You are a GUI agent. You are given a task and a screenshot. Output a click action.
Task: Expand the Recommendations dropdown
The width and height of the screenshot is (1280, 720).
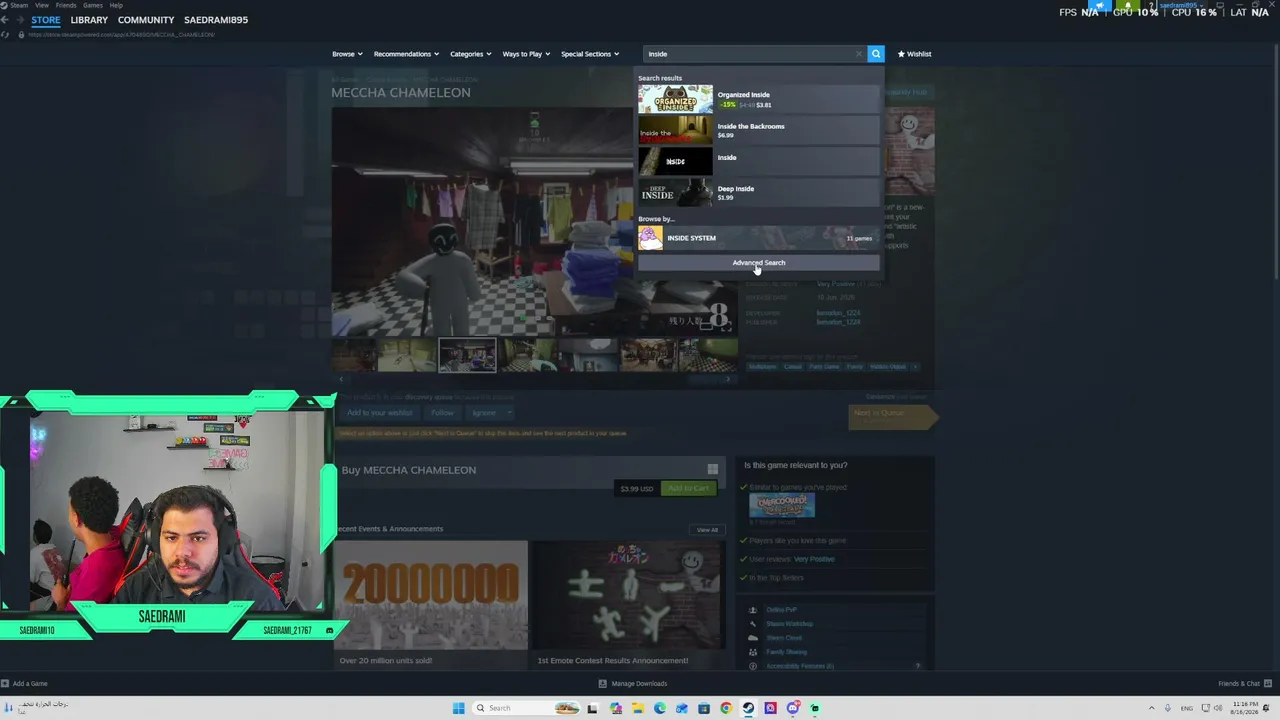coord(405,54)
